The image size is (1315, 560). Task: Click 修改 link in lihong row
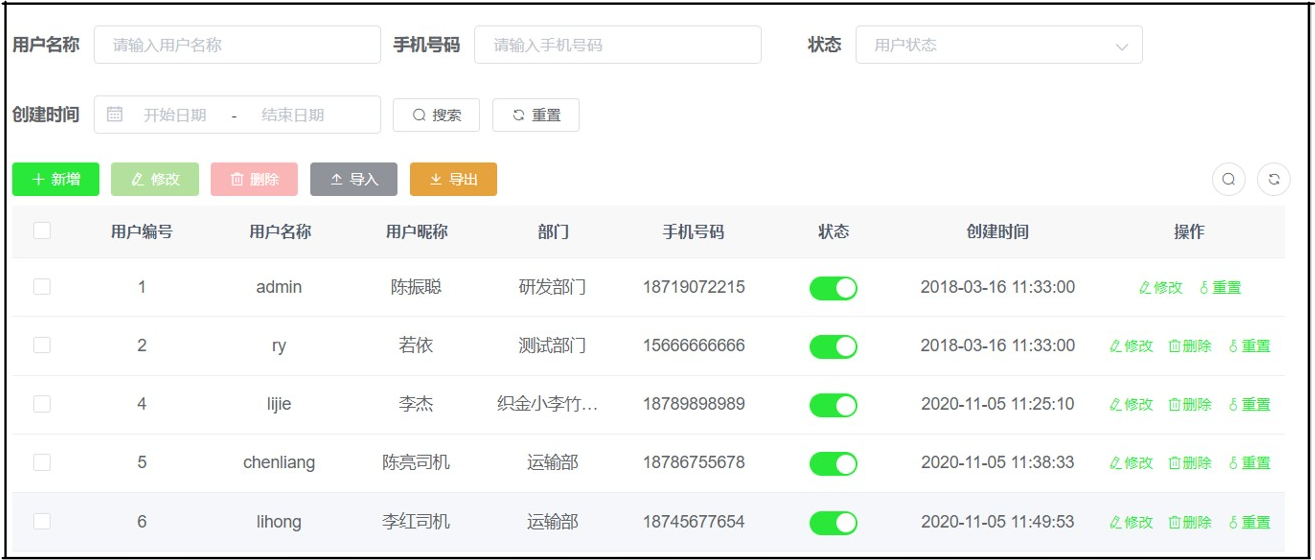[1131, 522]
